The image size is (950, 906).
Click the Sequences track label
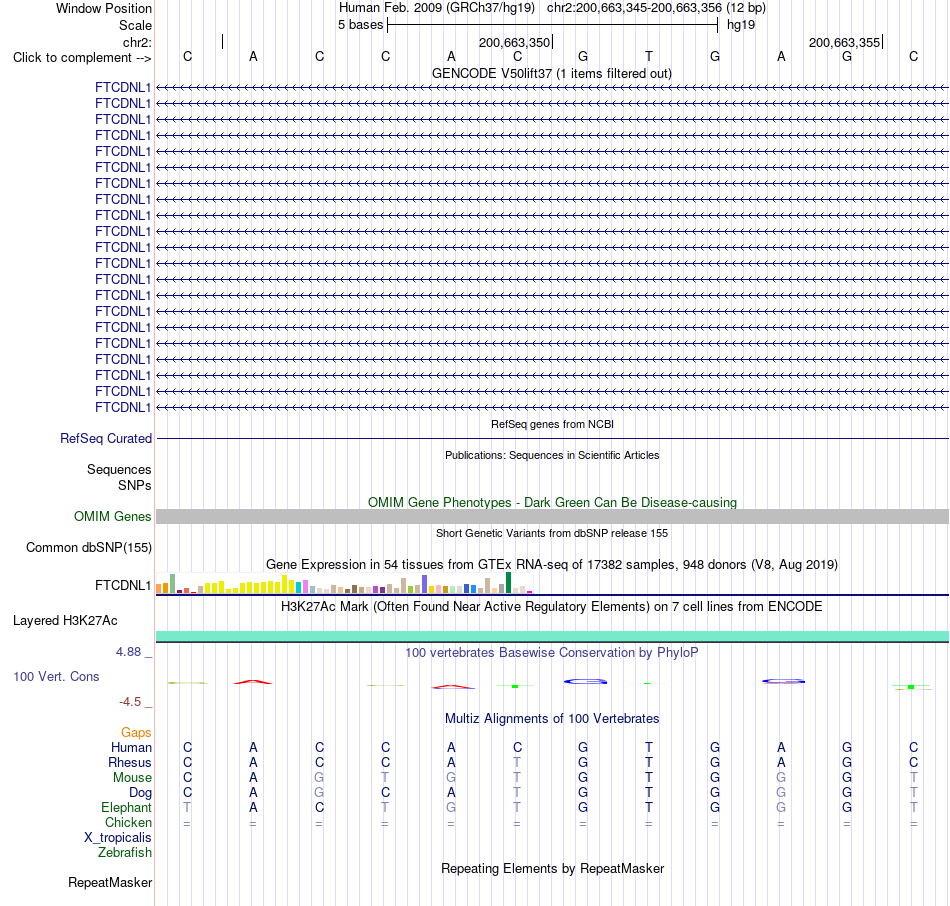119,470
